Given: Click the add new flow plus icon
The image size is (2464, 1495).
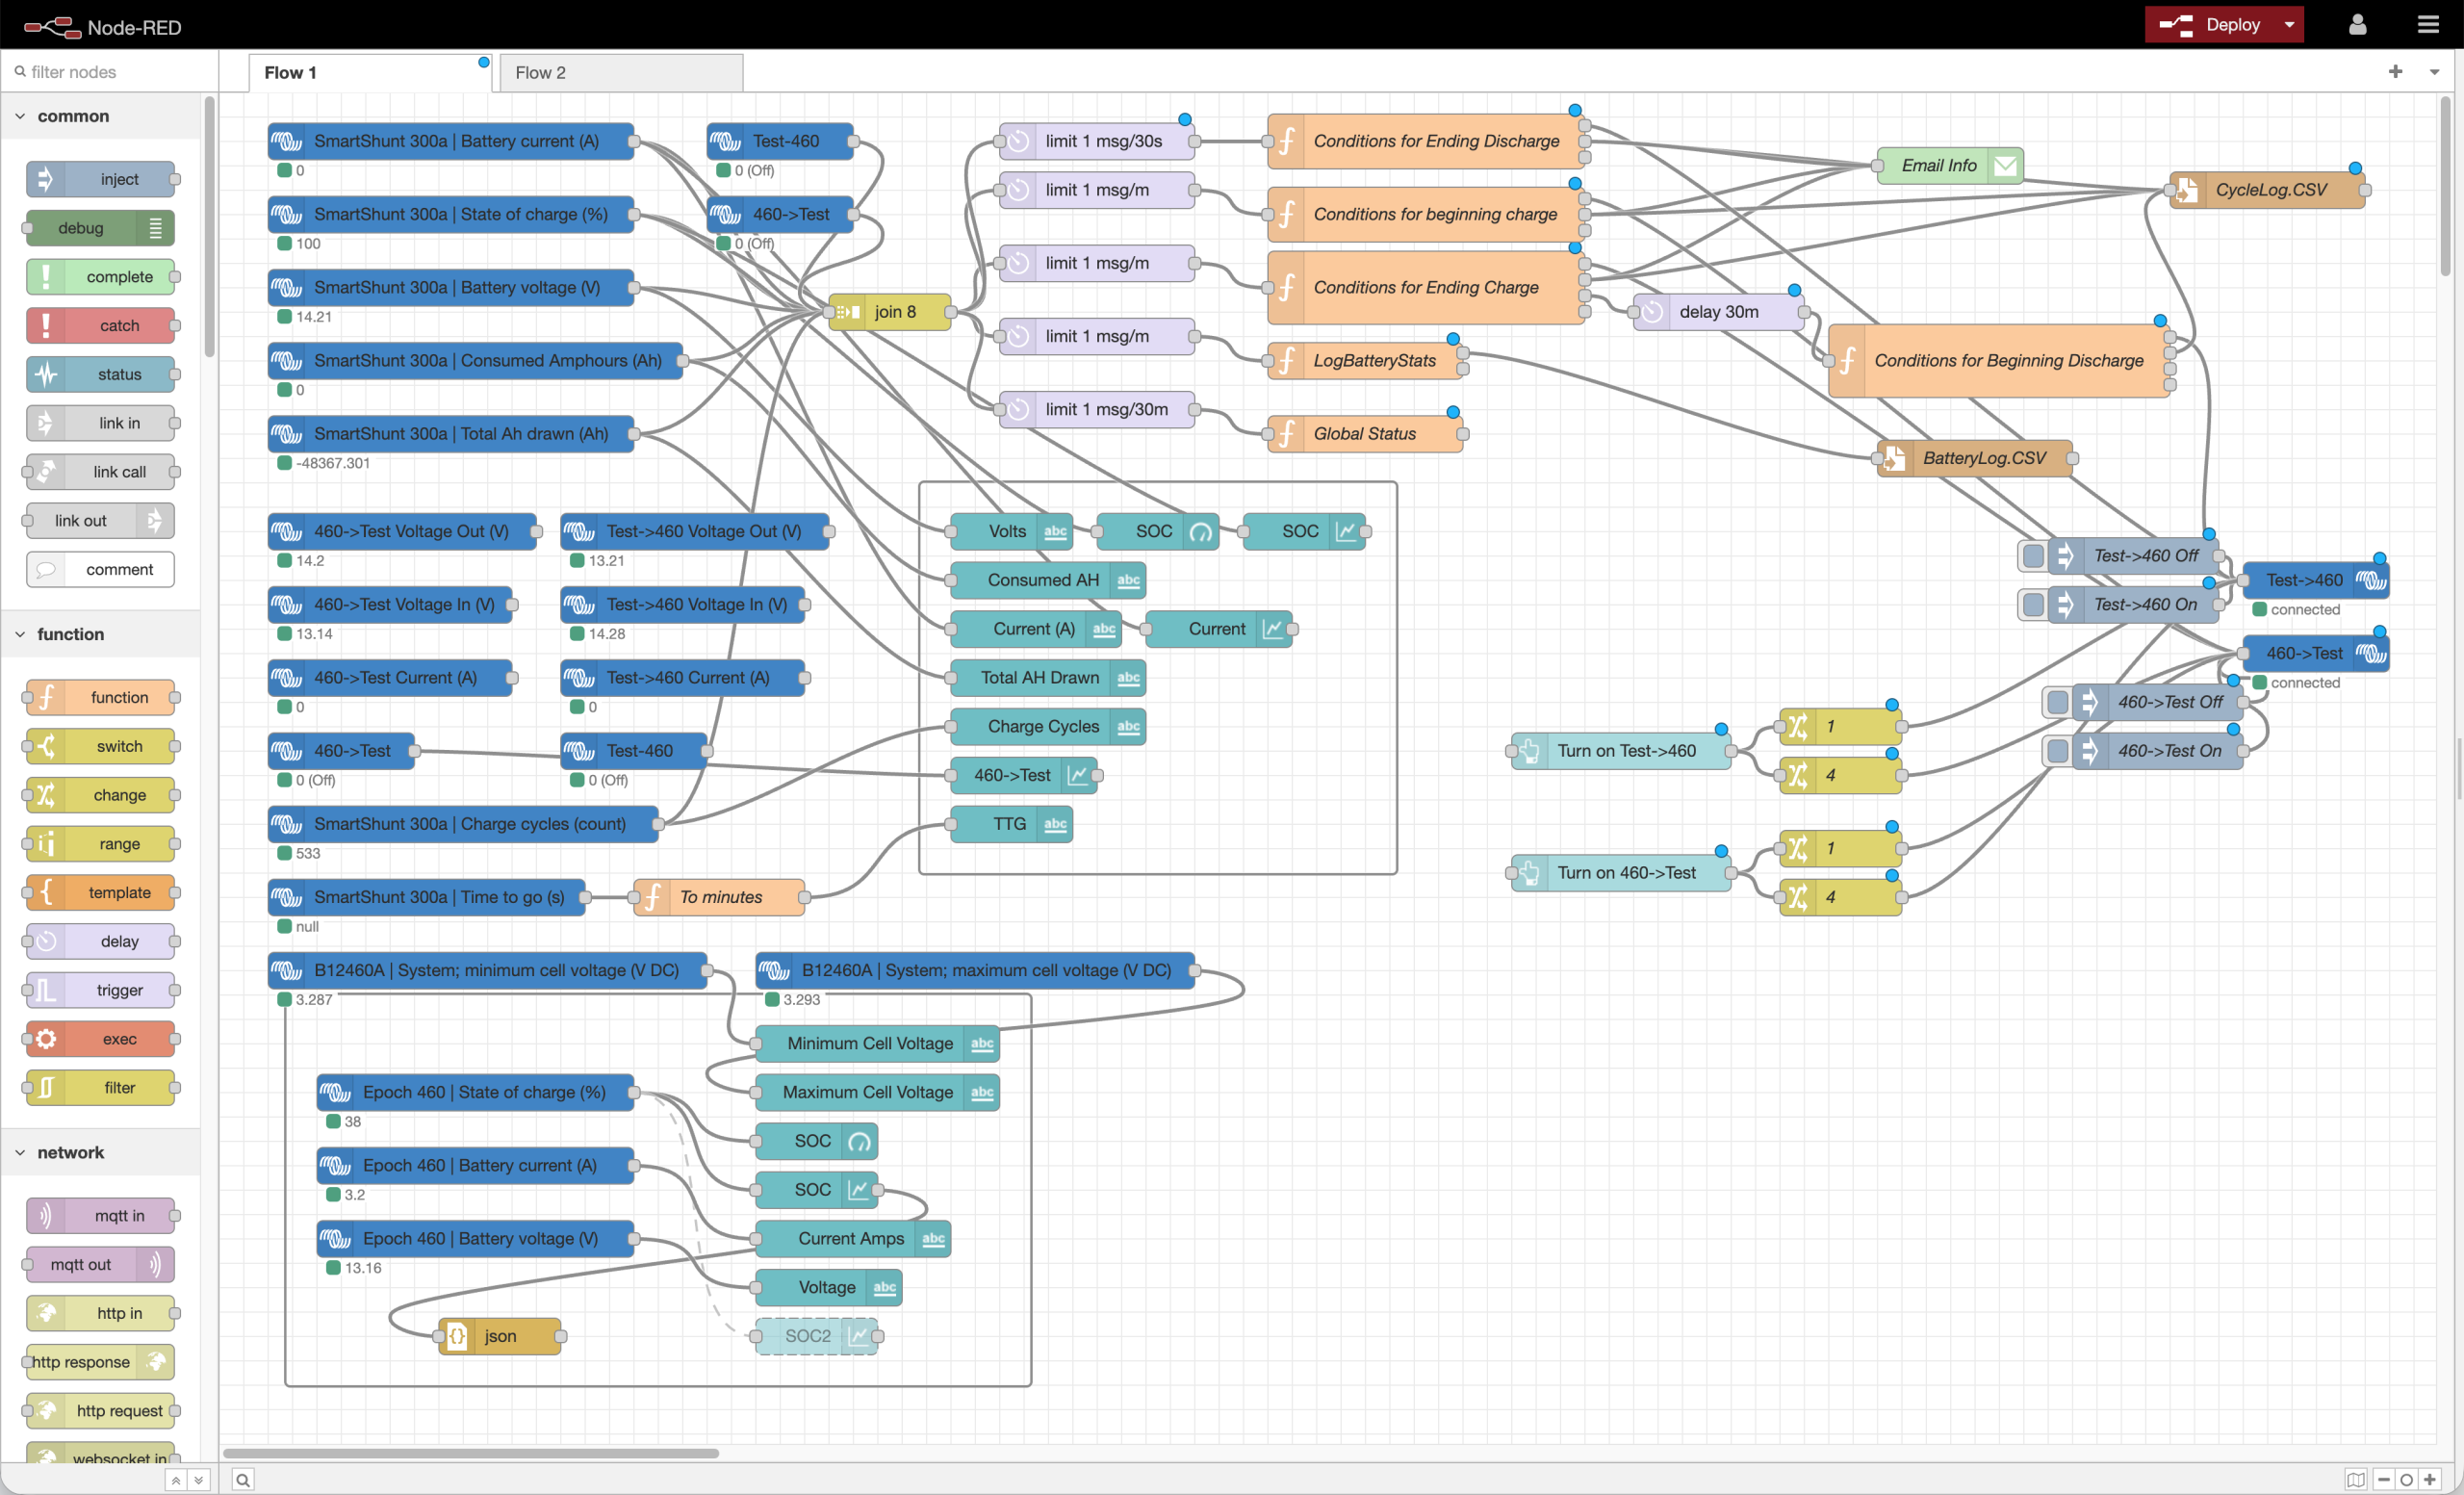Looking at the screenshot, I should (x=2395, y=72).
